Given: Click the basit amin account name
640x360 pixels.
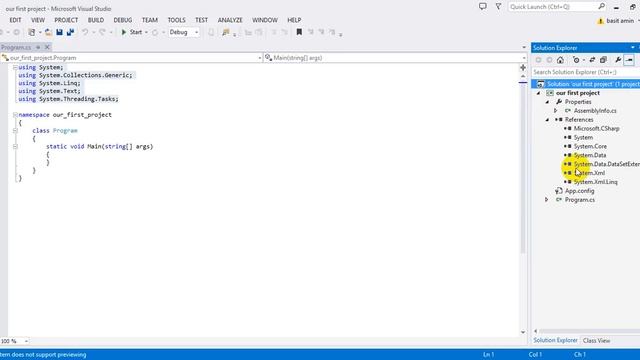Looking at the screenshot, I should 620,21.
